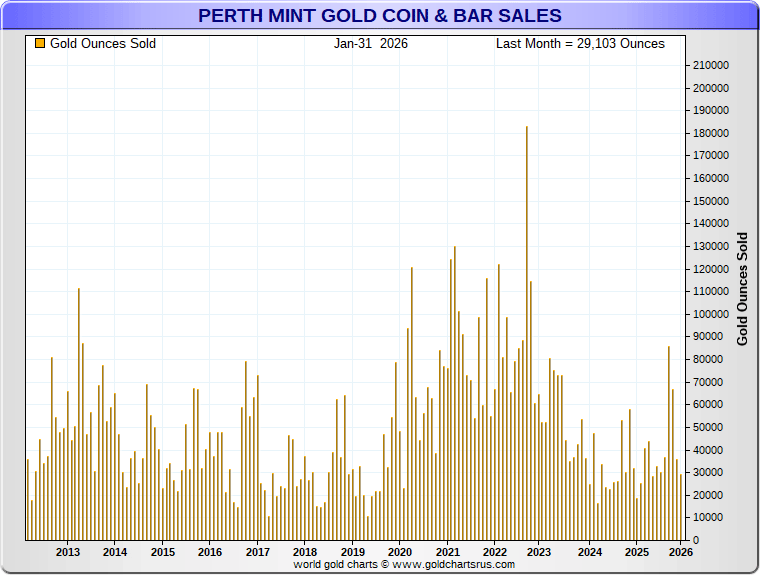Click the 0 y-axis tick label

[x=694, y=540]
